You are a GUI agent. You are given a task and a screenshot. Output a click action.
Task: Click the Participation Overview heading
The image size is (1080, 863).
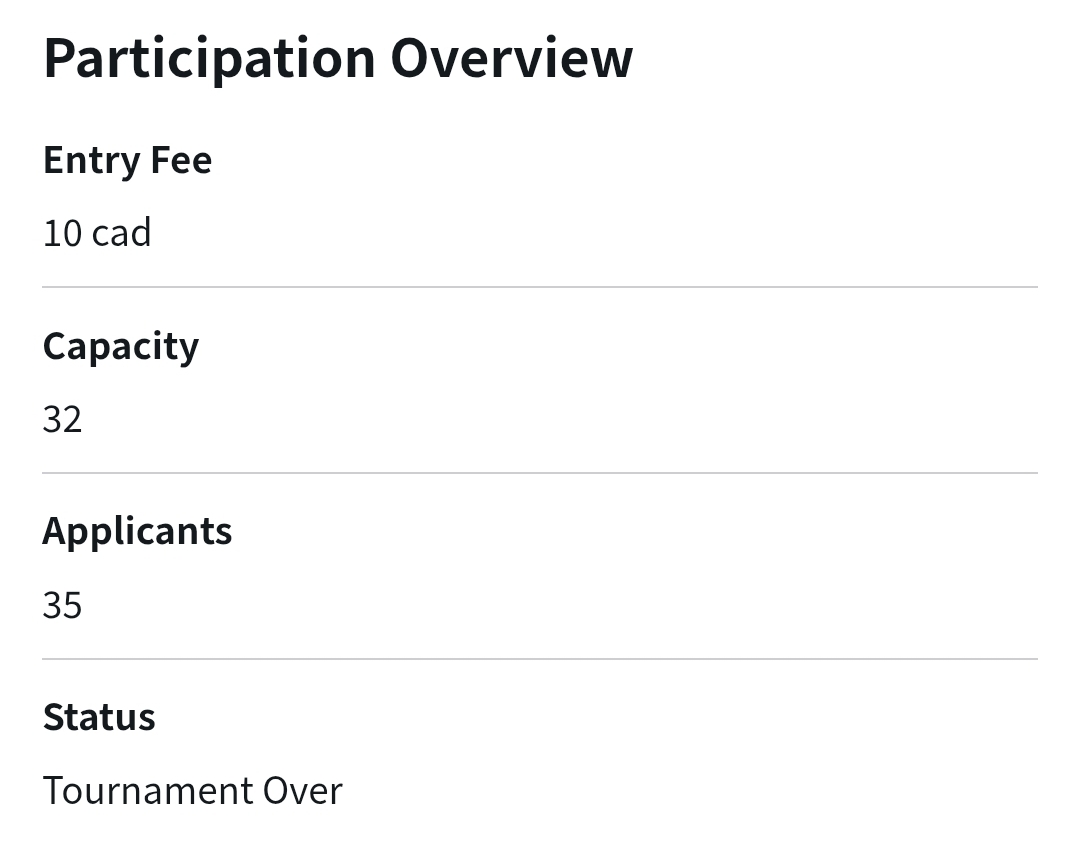tap(338, 58)
